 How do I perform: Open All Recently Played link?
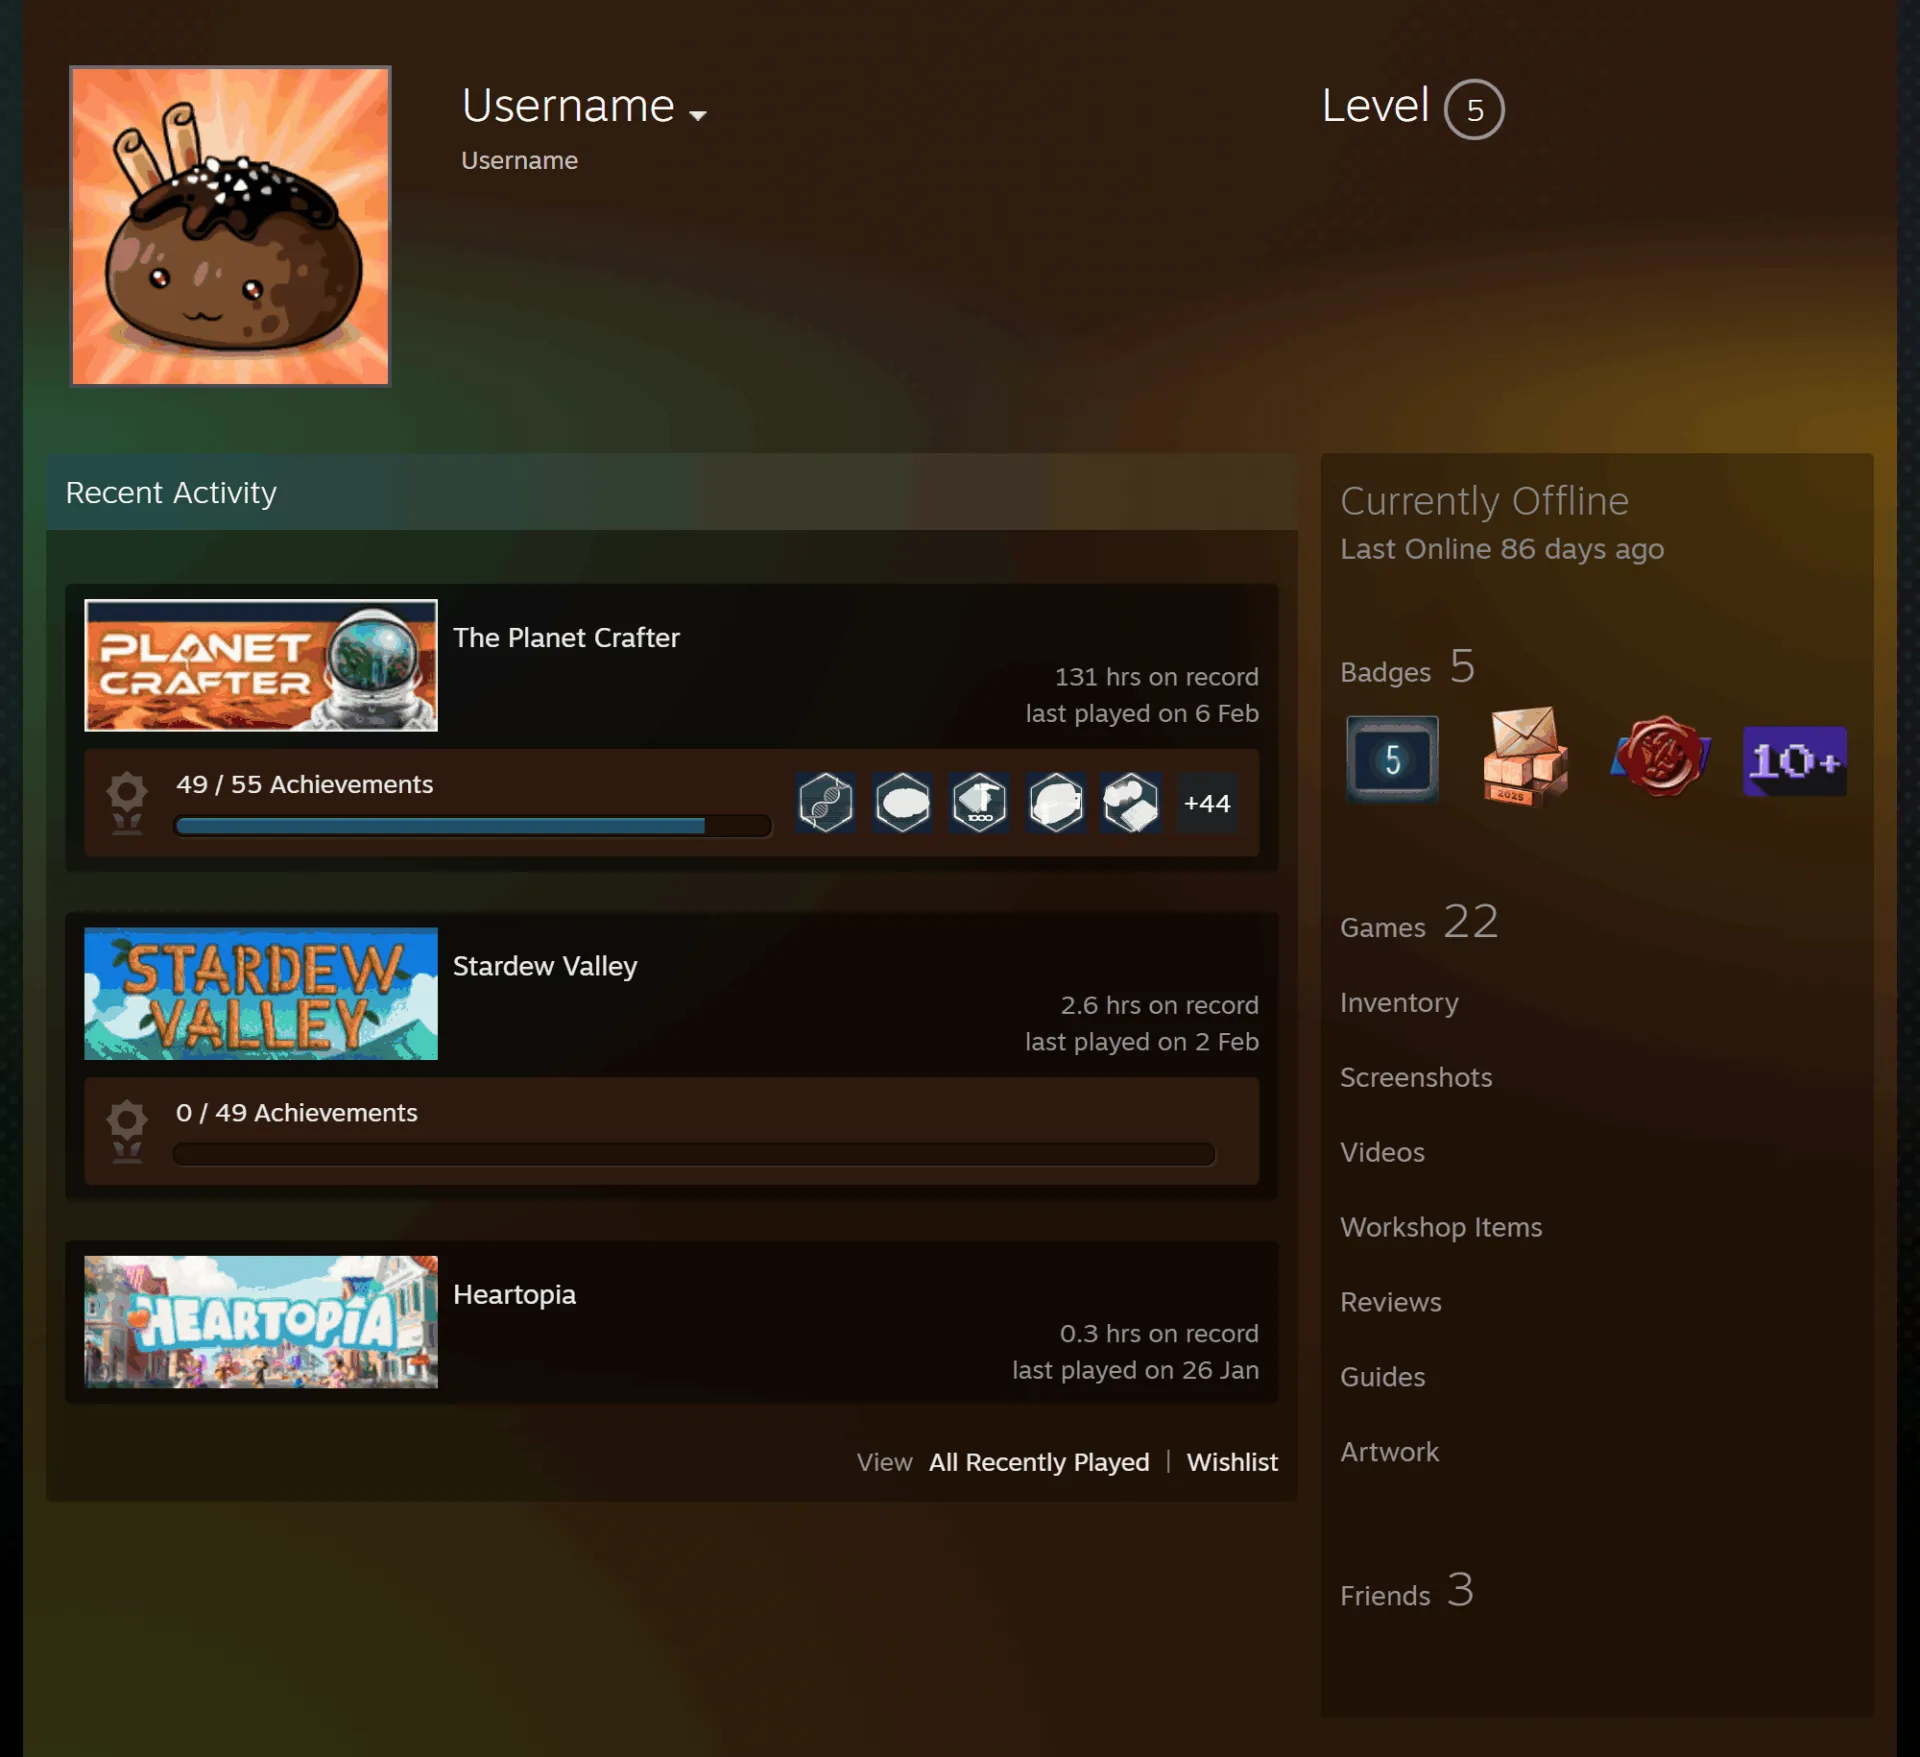[x=1039, y=1462]
